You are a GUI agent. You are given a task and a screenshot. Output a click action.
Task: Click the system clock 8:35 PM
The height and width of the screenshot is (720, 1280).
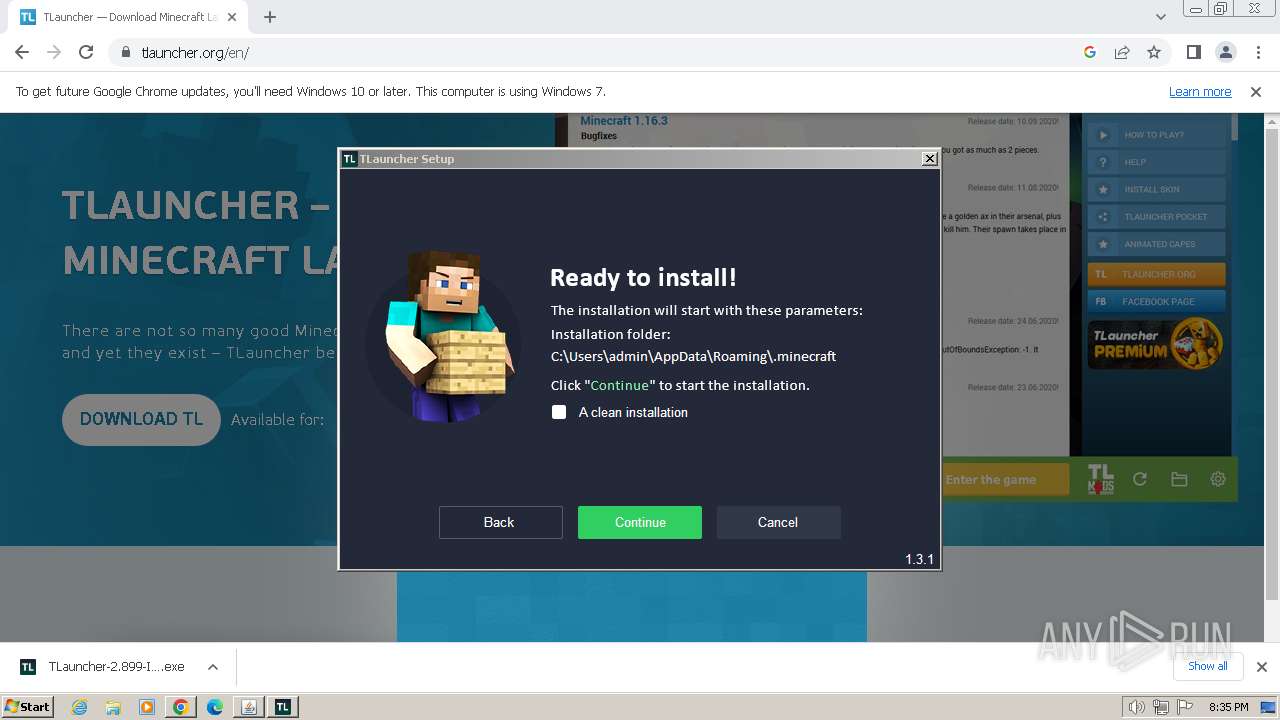pyautogui.click(x=1228, y=707)
